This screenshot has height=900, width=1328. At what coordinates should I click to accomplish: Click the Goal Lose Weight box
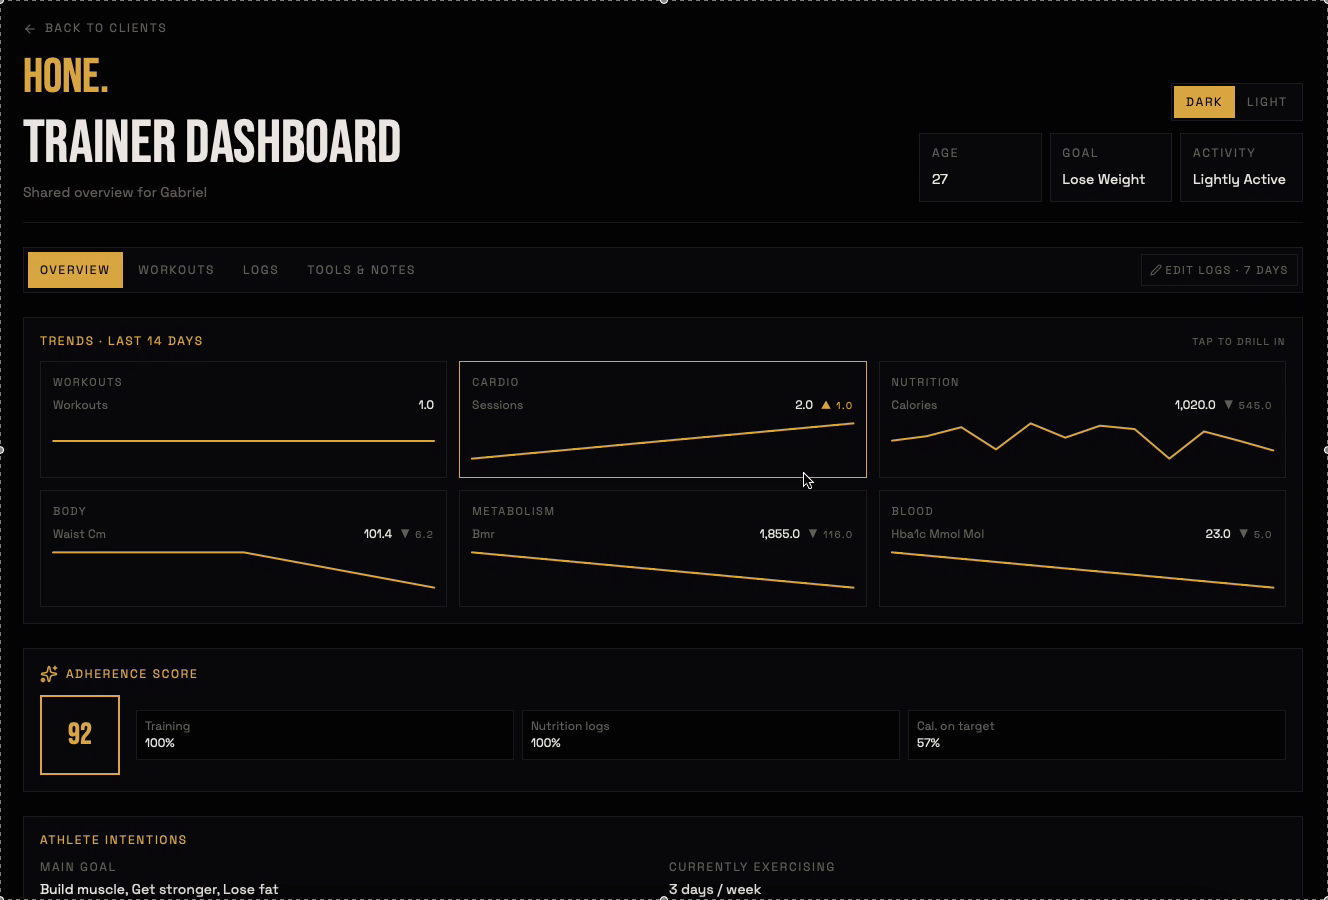1110,167
